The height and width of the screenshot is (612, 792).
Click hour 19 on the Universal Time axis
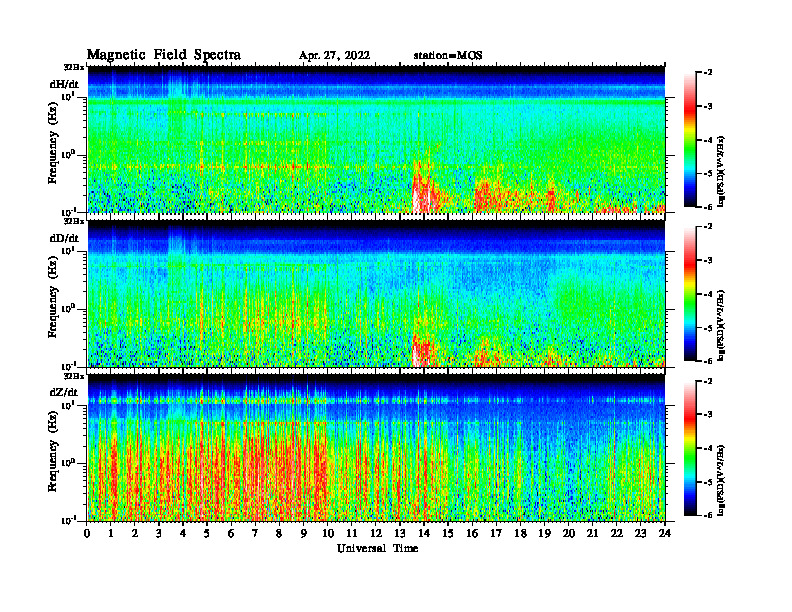[544, 534]
